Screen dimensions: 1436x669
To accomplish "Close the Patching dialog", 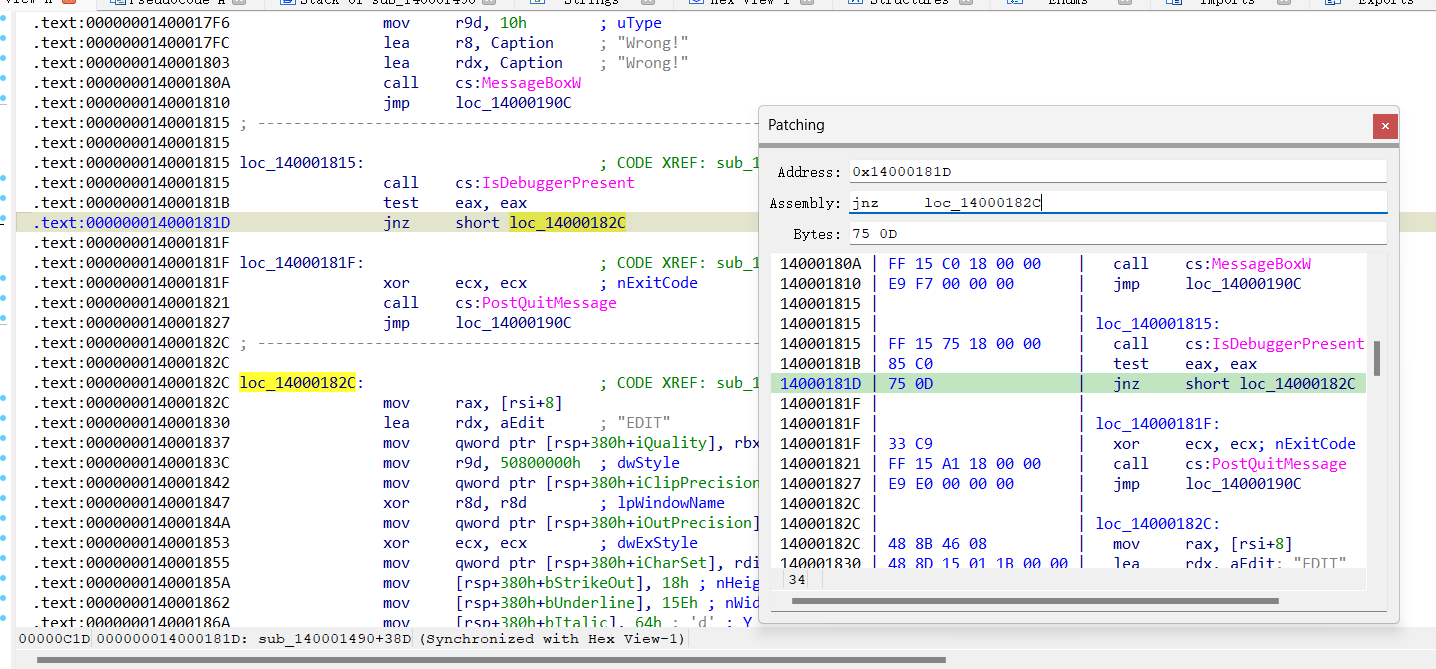I will [1385, 126].
